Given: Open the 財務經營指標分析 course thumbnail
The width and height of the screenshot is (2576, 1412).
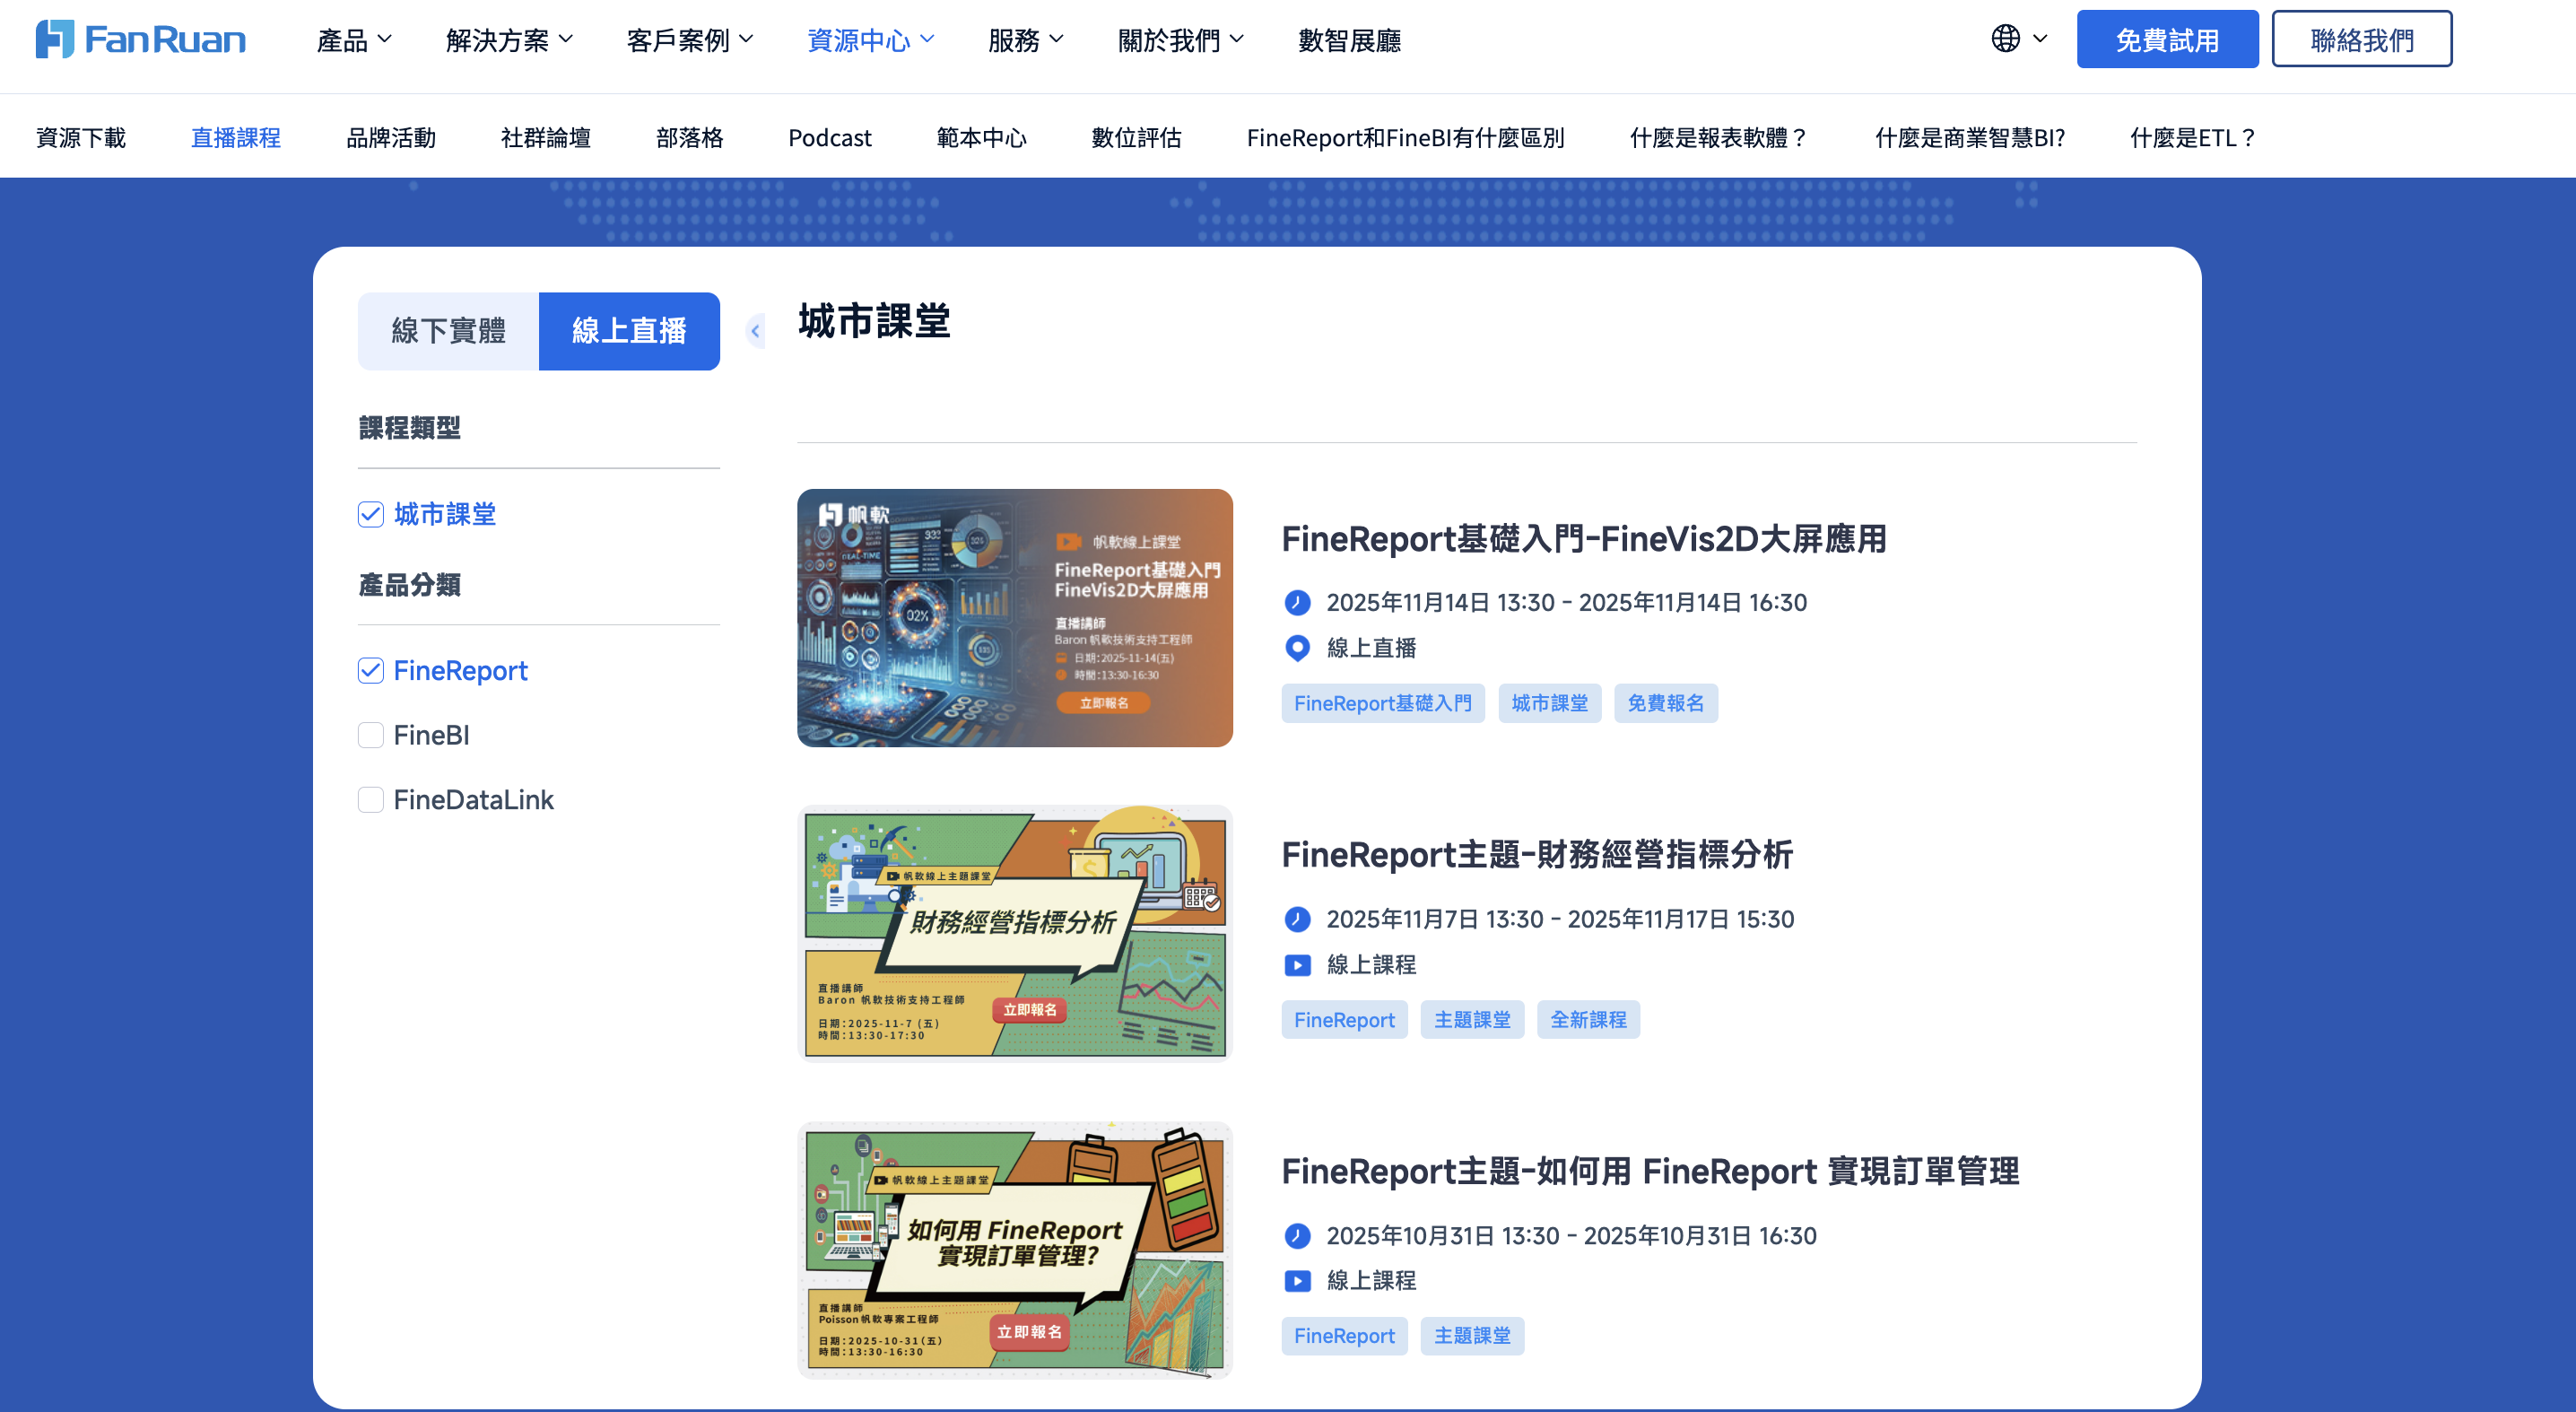Looking at the screenshot, I should tap(1014, 933).
